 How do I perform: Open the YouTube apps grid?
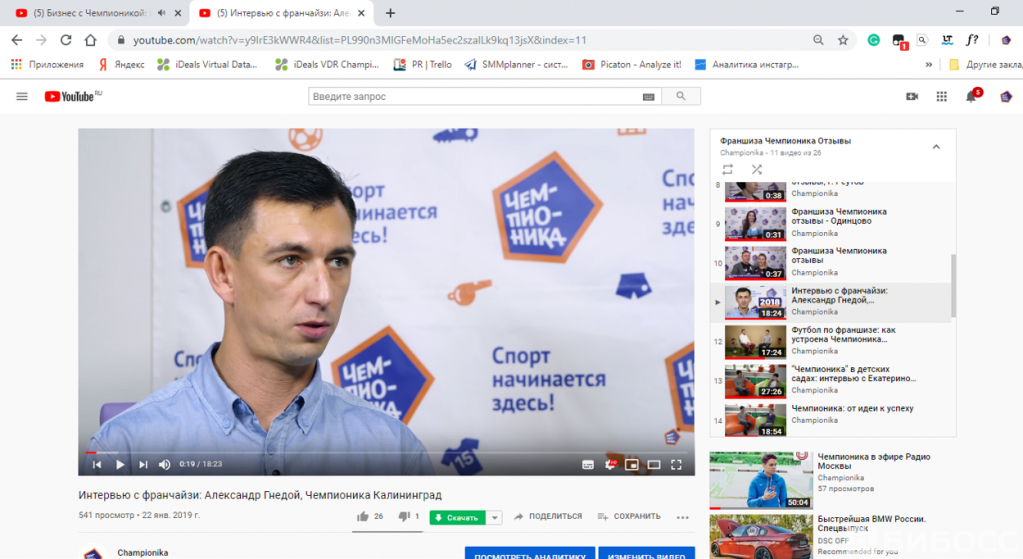[x=941, y=97]
